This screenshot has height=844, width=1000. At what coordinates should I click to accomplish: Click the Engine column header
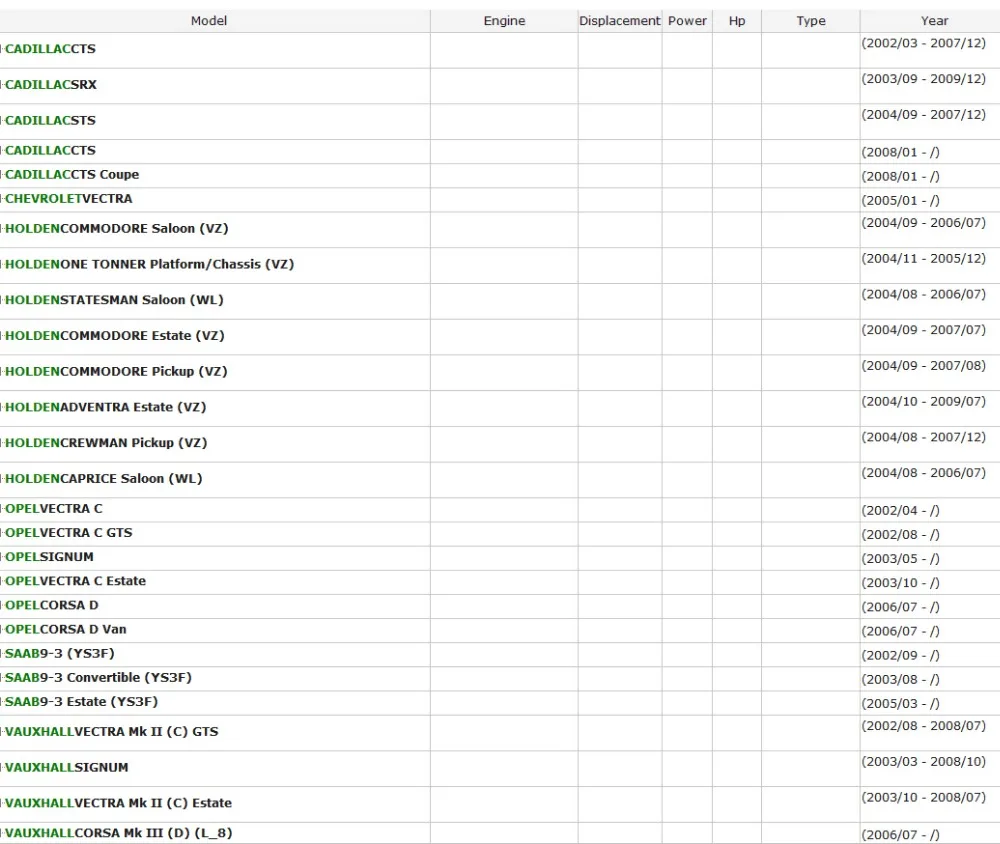504,20
